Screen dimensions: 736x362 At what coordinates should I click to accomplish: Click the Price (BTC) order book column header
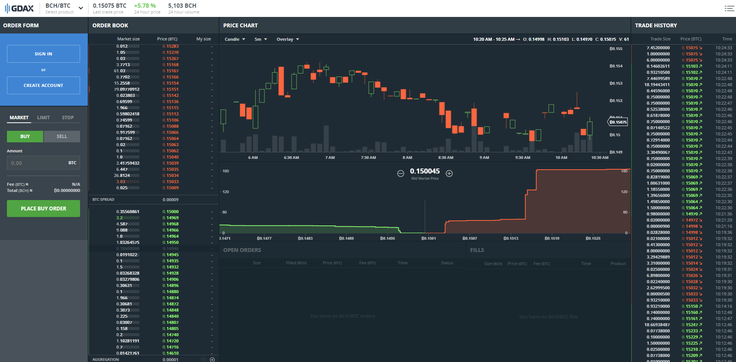coord(167,39)
